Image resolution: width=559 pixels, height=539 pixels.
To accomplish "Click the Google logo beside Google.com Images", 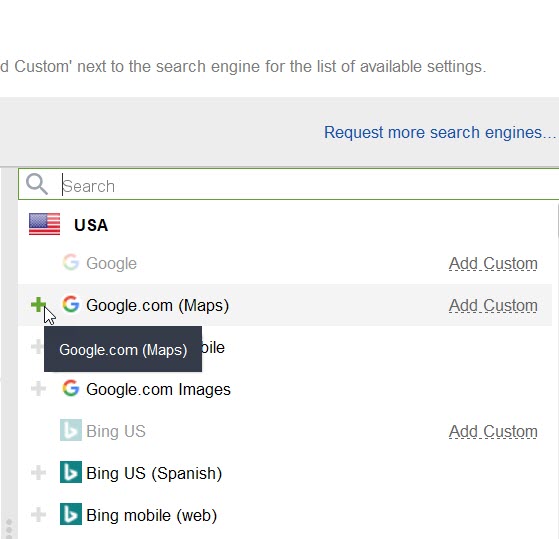I will click(71, 389).
